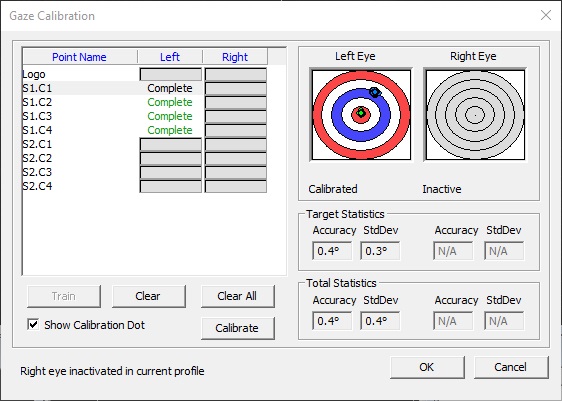Click the Right Eye gray target display
This screenshot has height=401, width=562.
click(x=475, y=115)
